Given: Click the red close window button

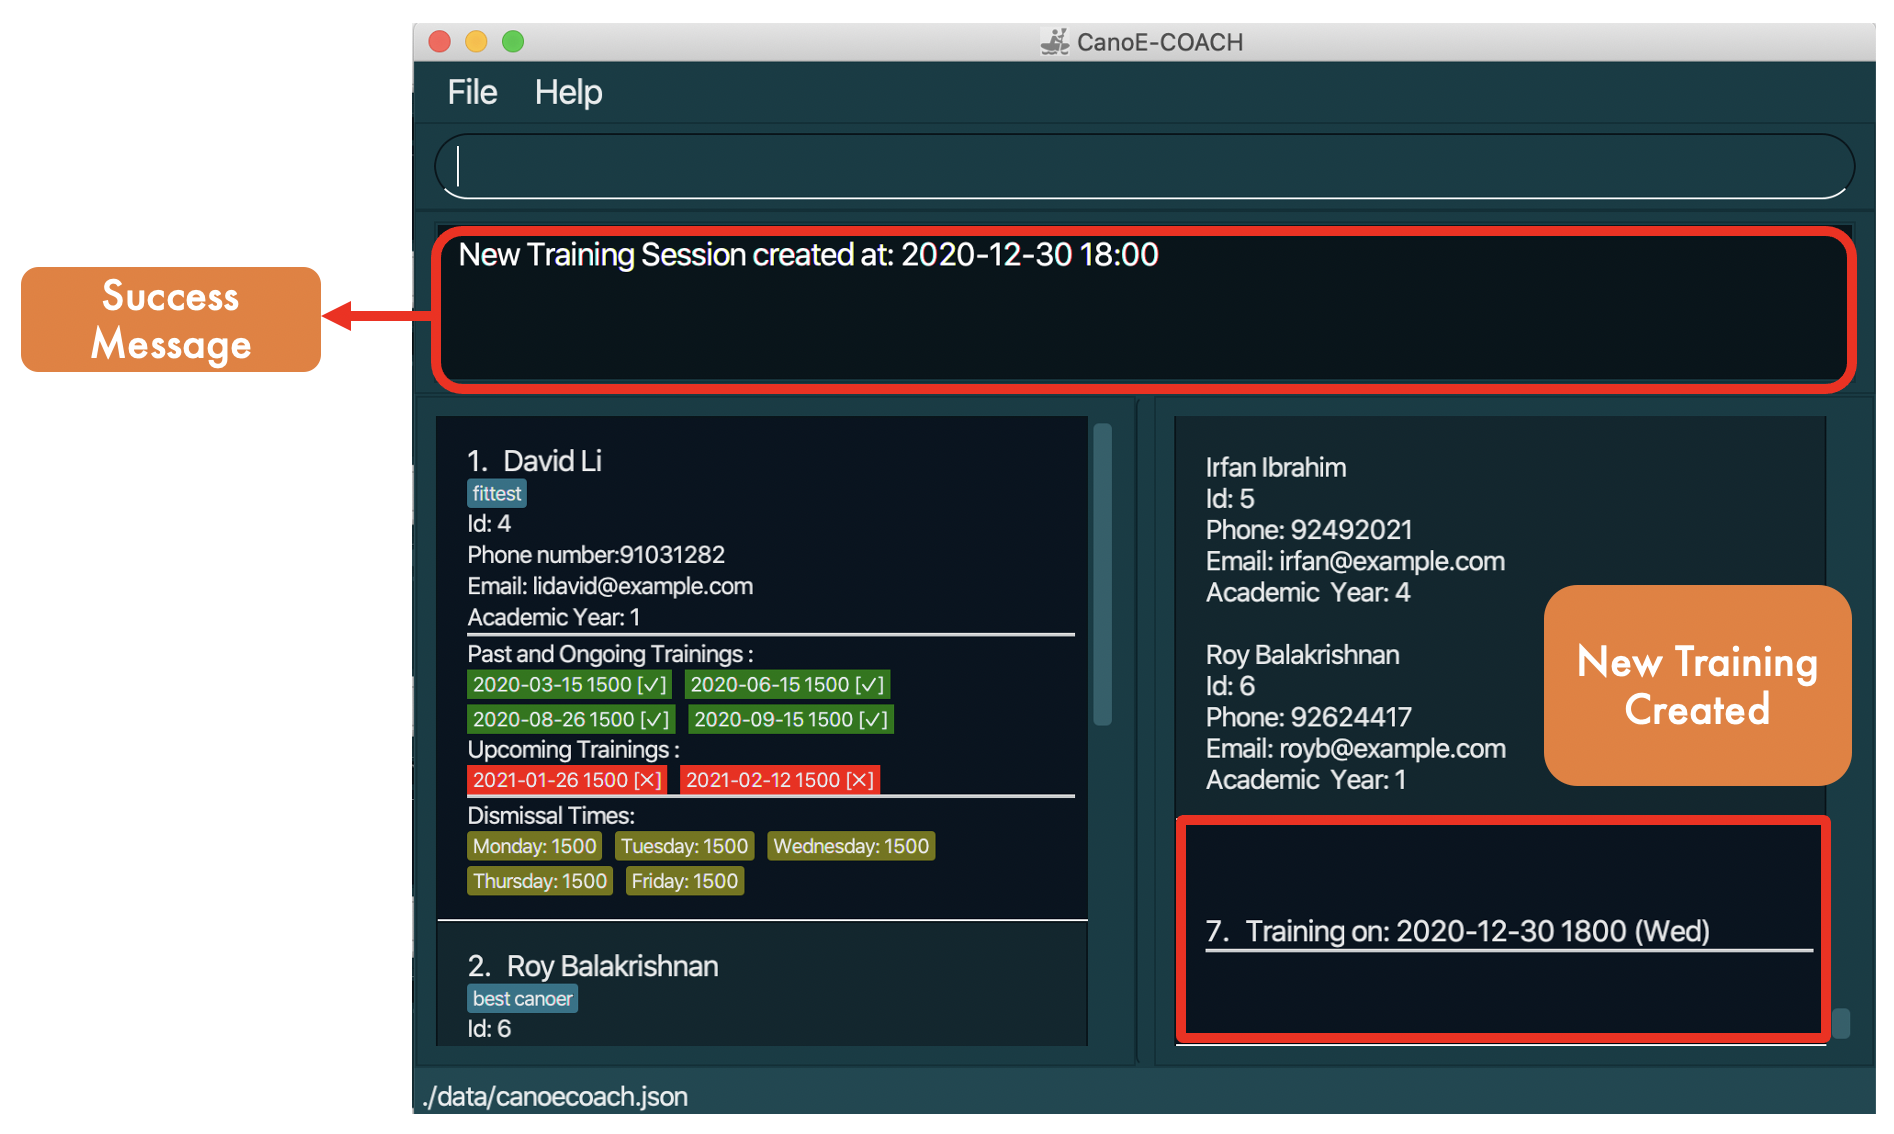Looking at the screenshot, I should 439,41.
